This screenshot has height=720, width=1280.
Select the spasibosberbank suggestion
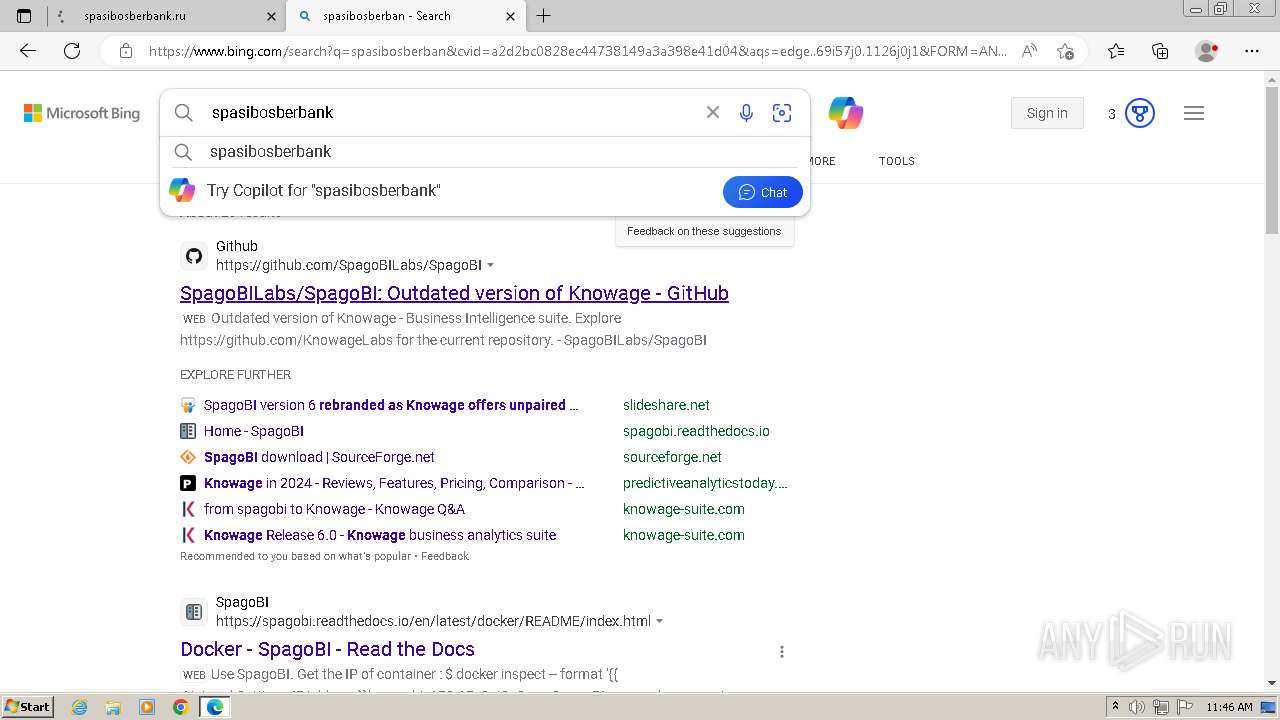click(485, 152)
